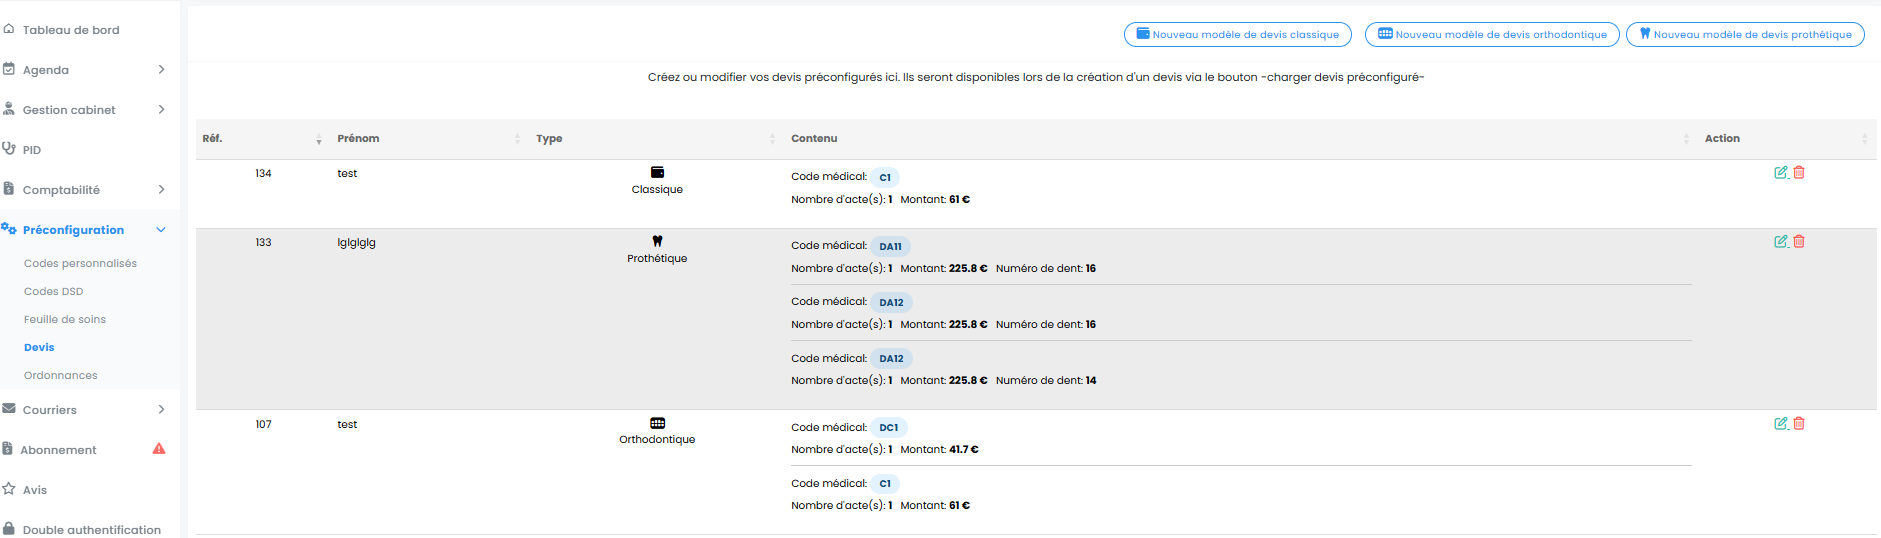Delete the quote template with ref 134

tap(1799, 173)
